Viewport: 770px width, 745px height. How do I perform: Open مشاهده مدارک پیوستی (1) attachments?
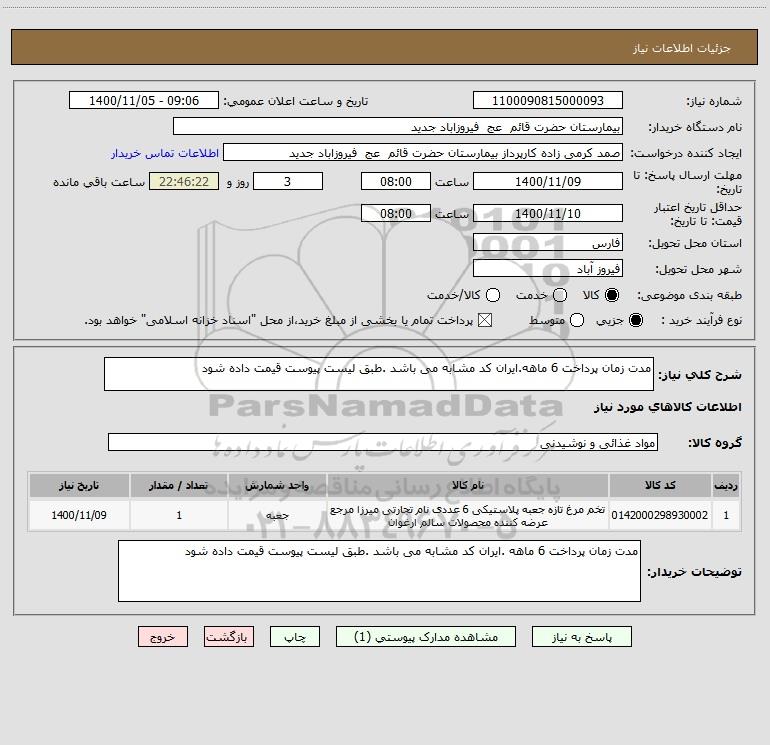[x=426, y=637]
